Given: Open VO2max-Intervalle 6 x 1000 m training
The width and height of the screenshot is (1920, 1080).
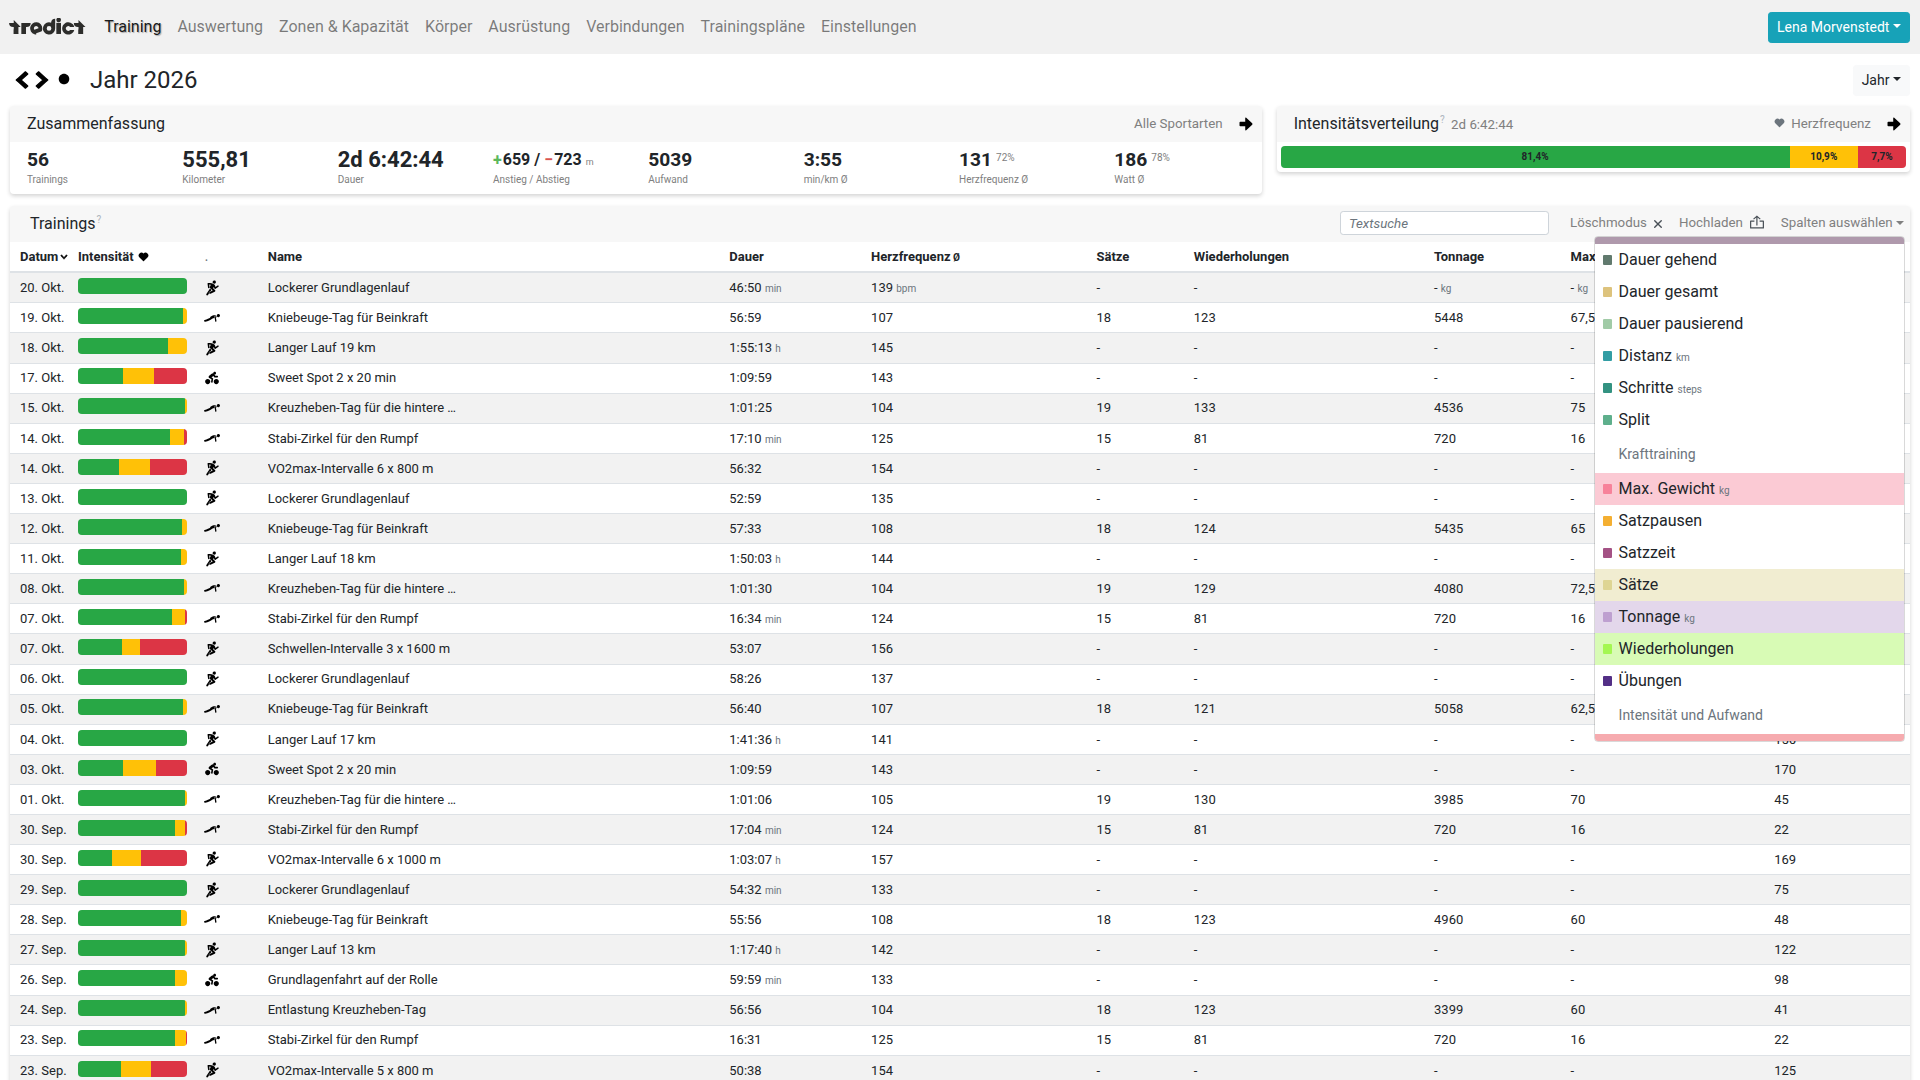Looking at the screenshot, I should 354,860.
